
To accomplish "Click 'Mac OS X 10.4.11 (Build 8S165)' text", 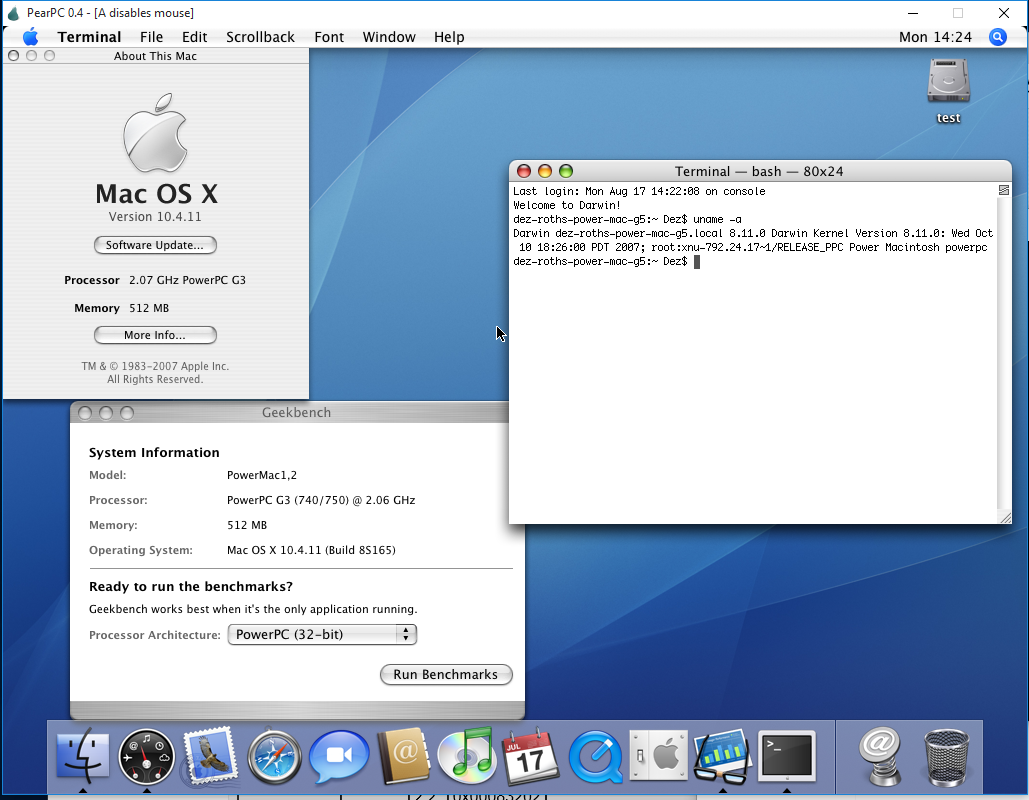I will click(x=311, y=550).
